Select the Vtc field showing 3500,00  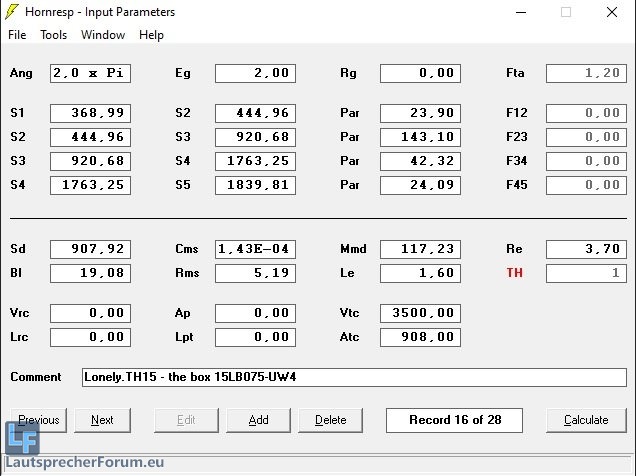[420, 313]
